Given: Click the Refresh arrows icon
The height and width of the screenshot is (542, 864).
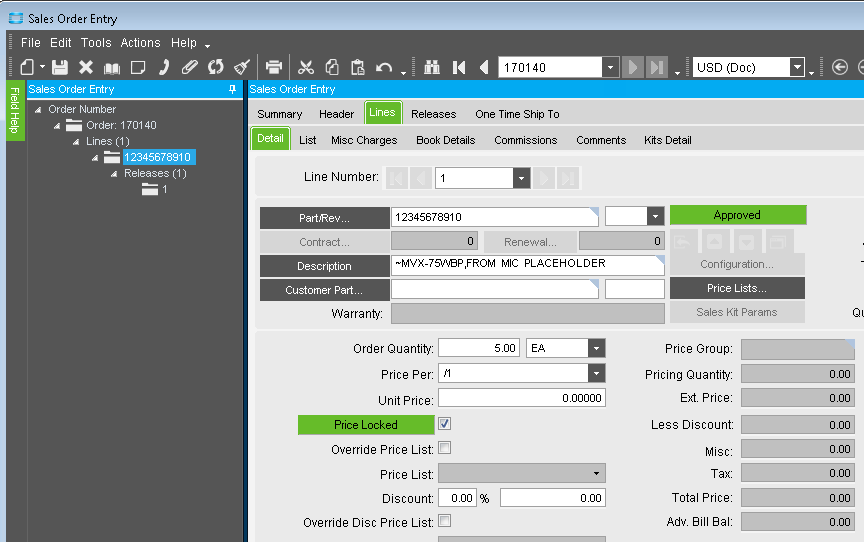Looking at the screenshot, I should click(216, 67).
